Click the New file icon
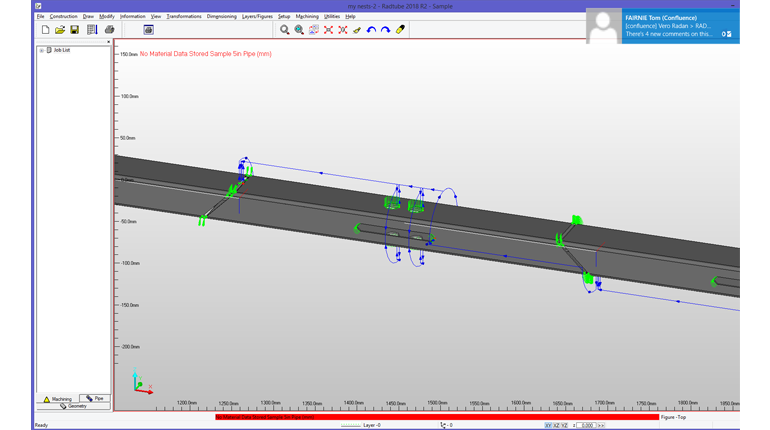 point(45,30)
